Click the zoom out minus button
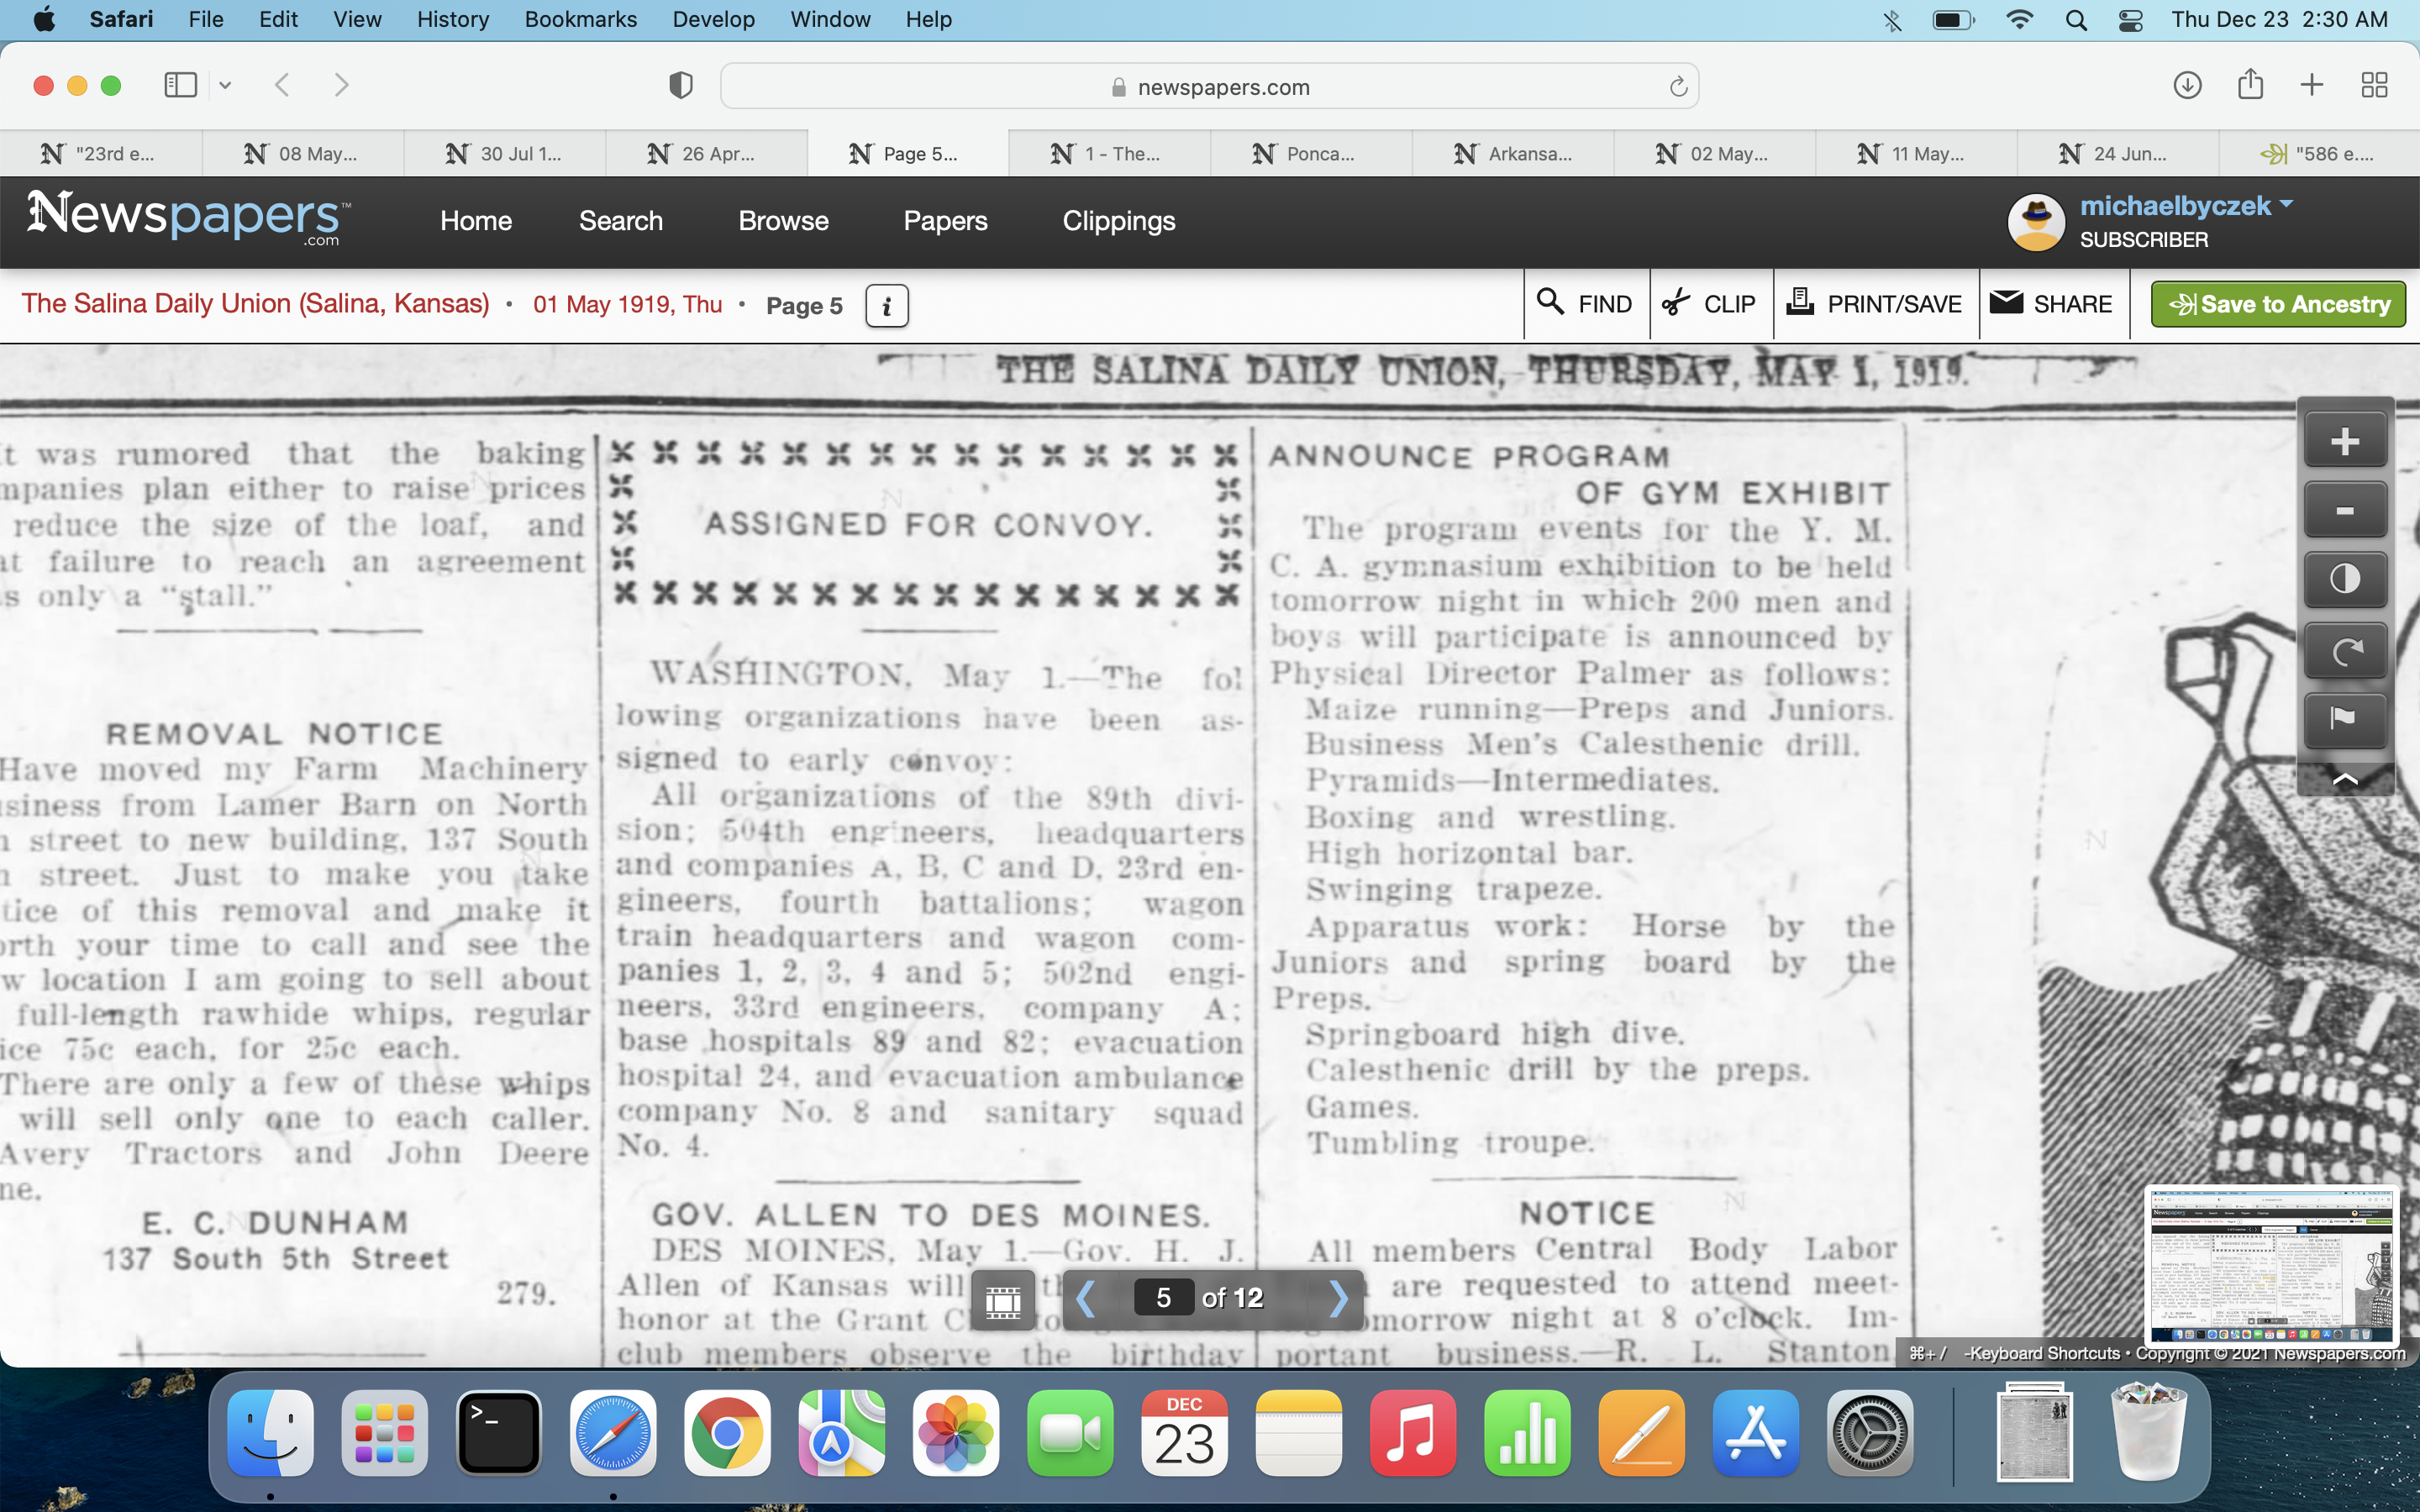 click(x=2344, y=511)
